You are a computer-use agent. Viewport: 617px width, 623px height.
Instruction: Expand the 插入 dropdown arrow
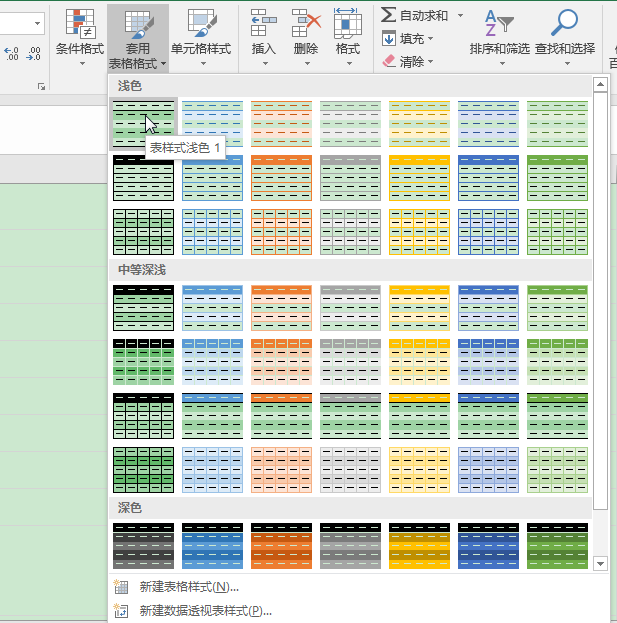pyautogui.click(x=265, y=64)
